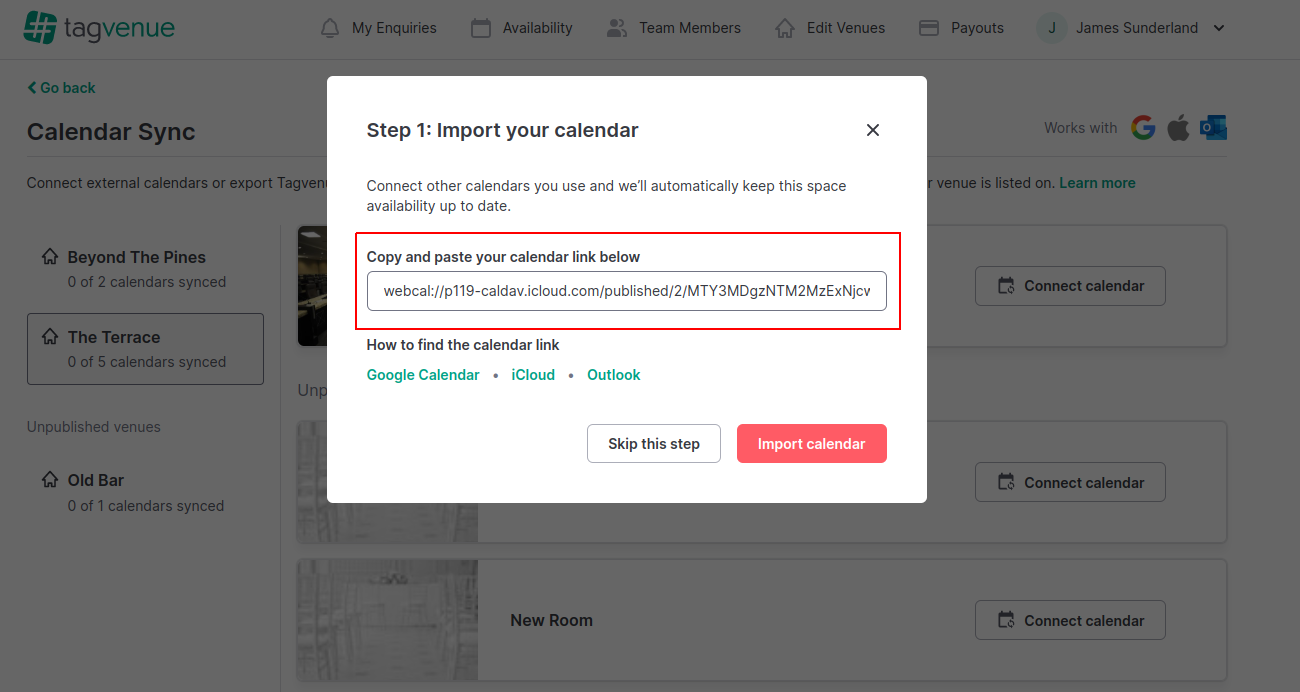Click the Import calendar button
Image resolution: width=1300 pixels, height=692 pixels.
pos(812,444)
